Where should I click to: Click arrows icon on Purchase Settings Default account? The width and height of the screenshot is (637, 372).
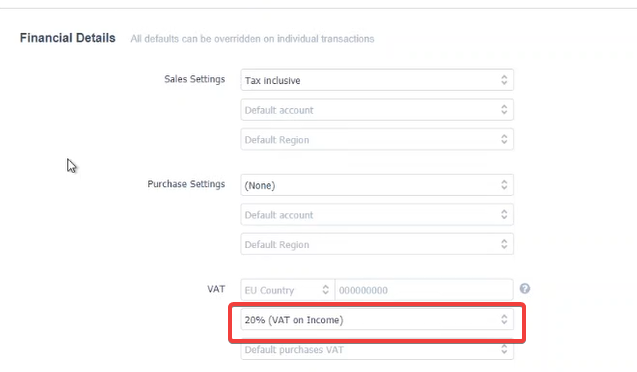point(504,214)
